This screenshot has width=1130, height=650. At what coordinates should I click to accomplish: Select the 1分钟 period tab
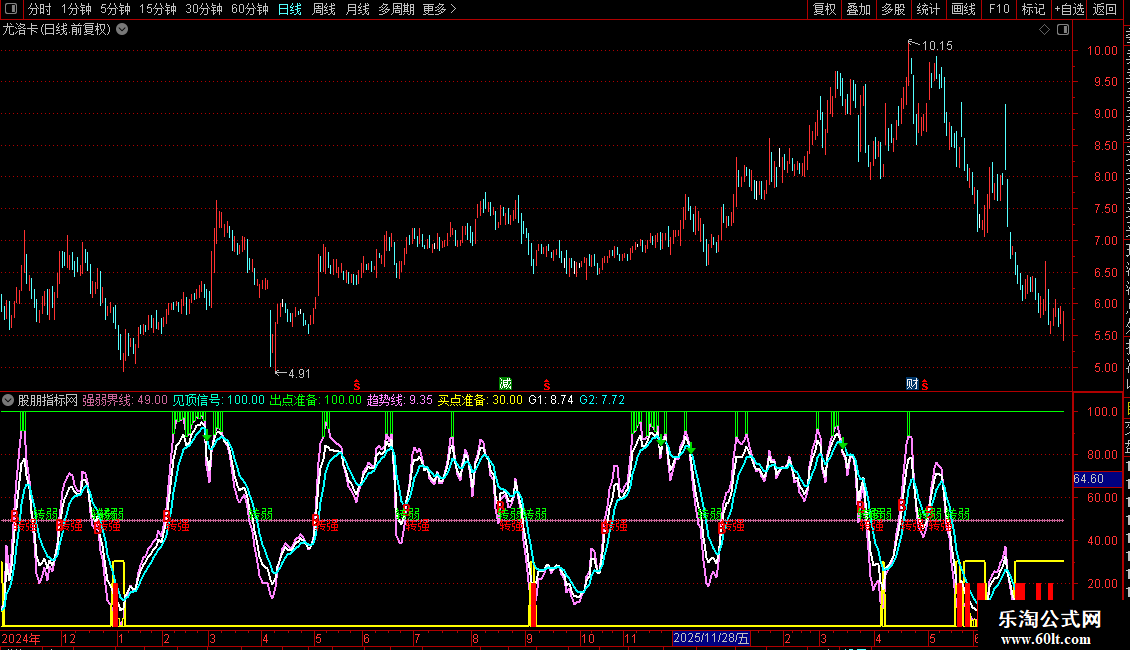[76, 9]
